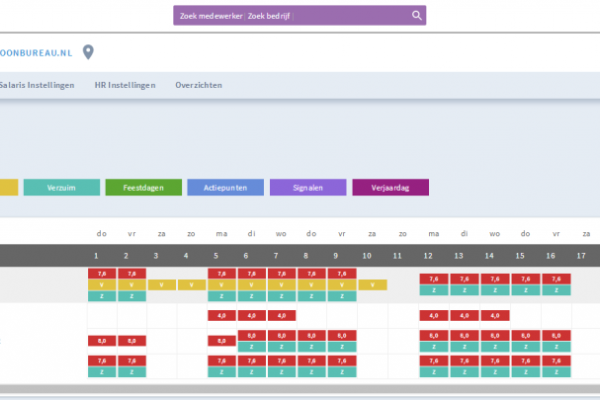Click the LOONBUREAU.NL logo
The height and width of the screenshot is (400, 600).
pos(36,52)
